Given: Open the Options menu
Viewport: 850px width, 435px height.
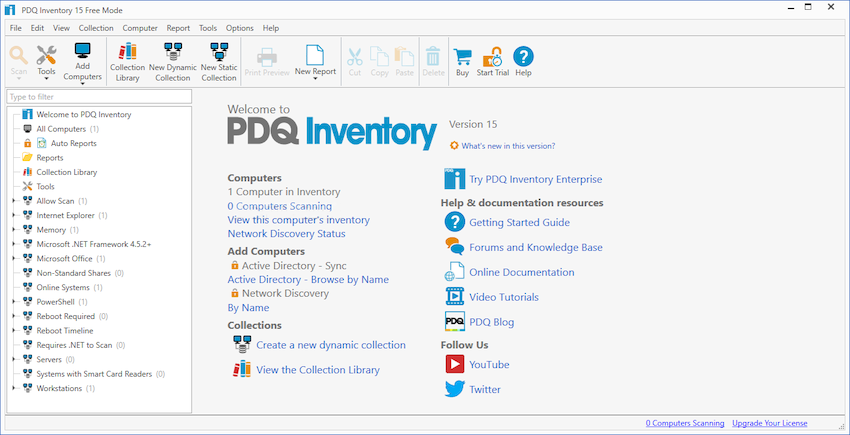Looking at the screenshot, I should point(239,28).
